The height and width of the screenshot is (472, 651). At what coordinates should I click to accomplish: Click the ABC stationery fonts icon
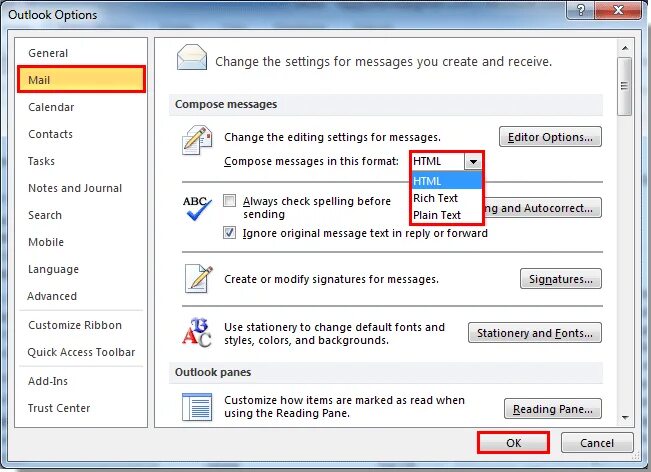(x=197, y=333)
